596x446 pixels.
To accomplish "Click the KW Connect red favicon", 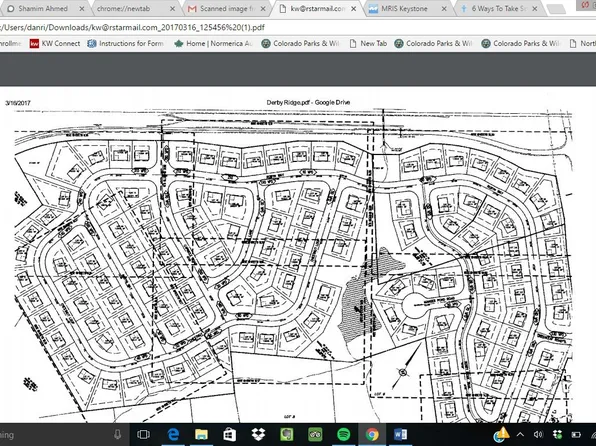I will tap(34, 44).
